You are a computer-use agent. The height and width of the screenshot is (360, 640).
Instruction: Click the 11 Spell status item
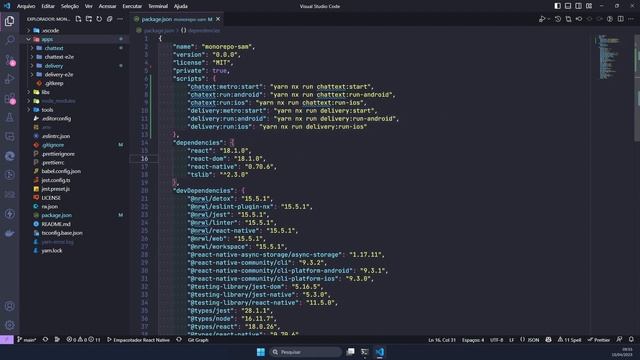569,340
